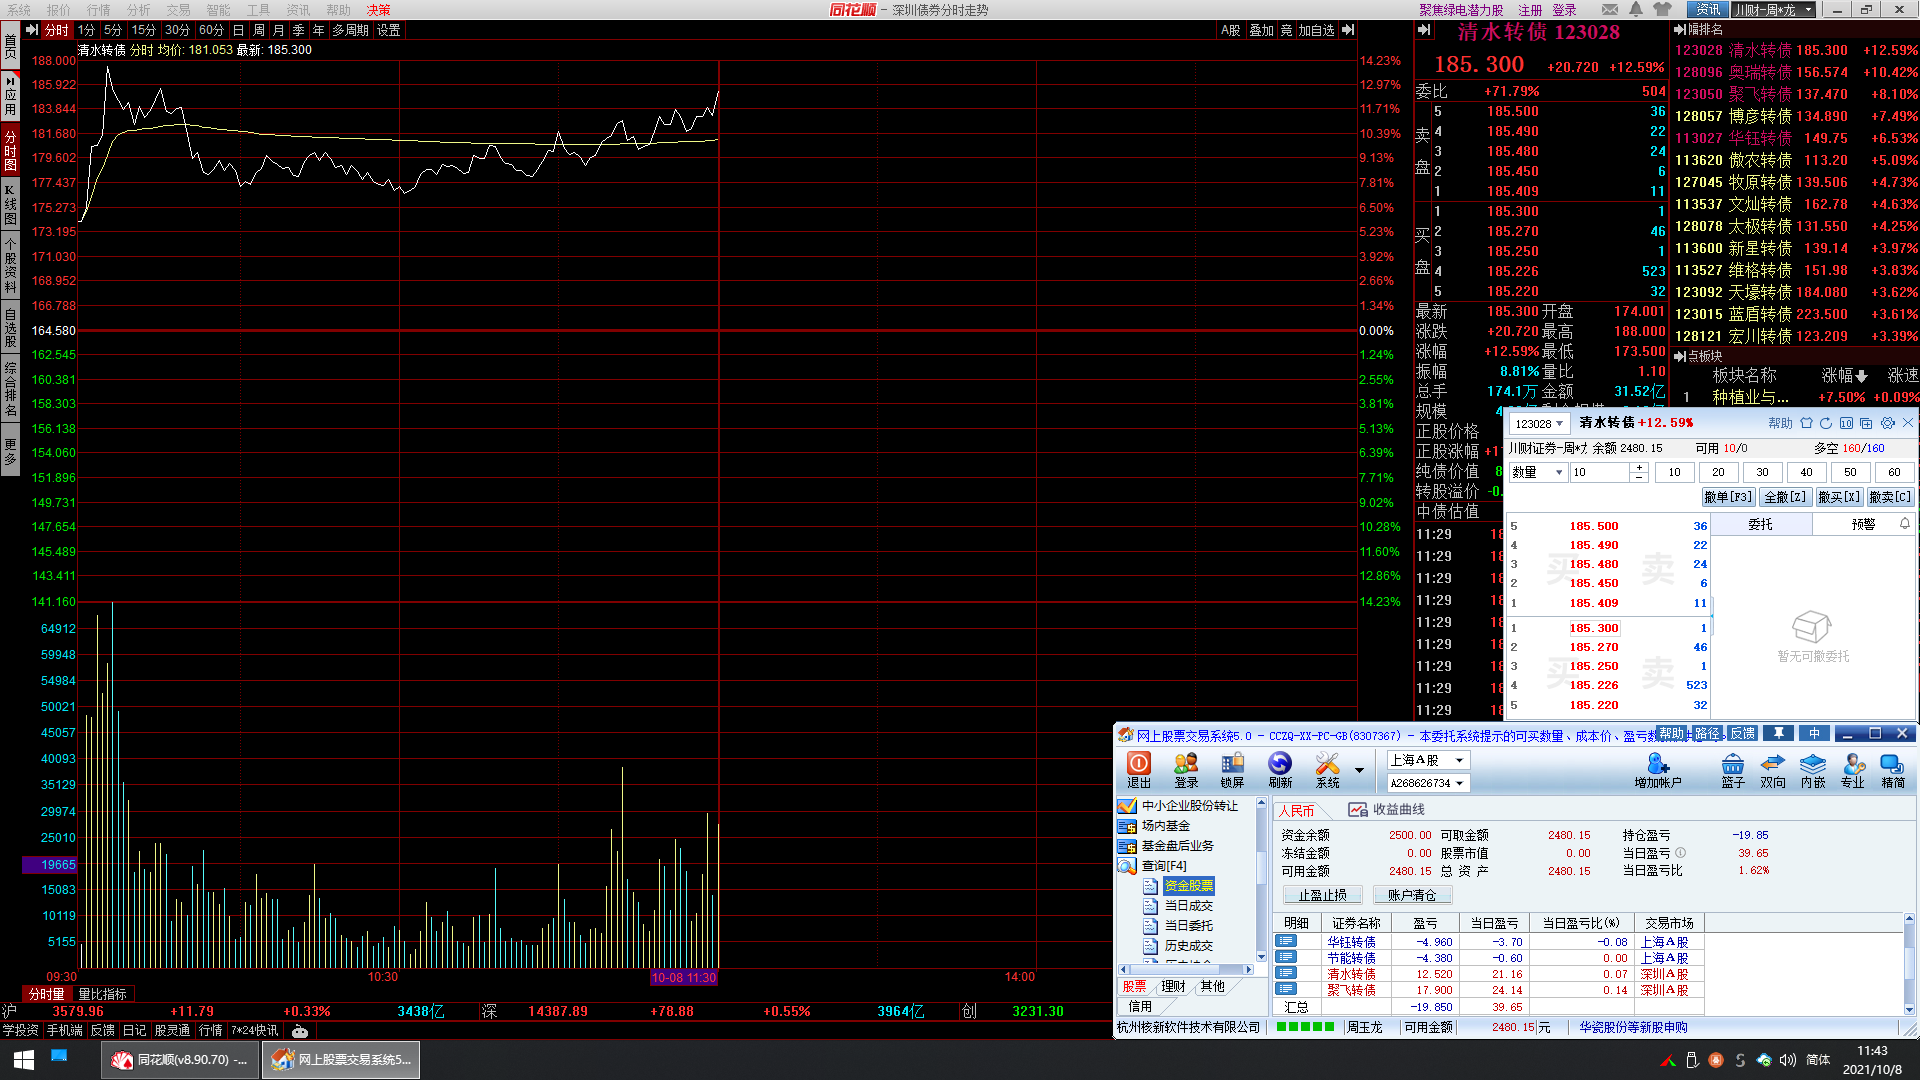Viewport: 1920px width, 1080px height.
Task: Open the detail icon for 清水转债 row
Action: coord(1287,973)
